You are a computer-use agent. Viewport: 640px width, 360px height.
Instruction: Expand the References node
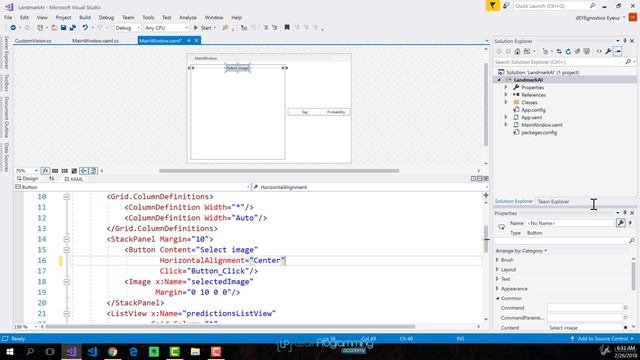coord(506,95)
